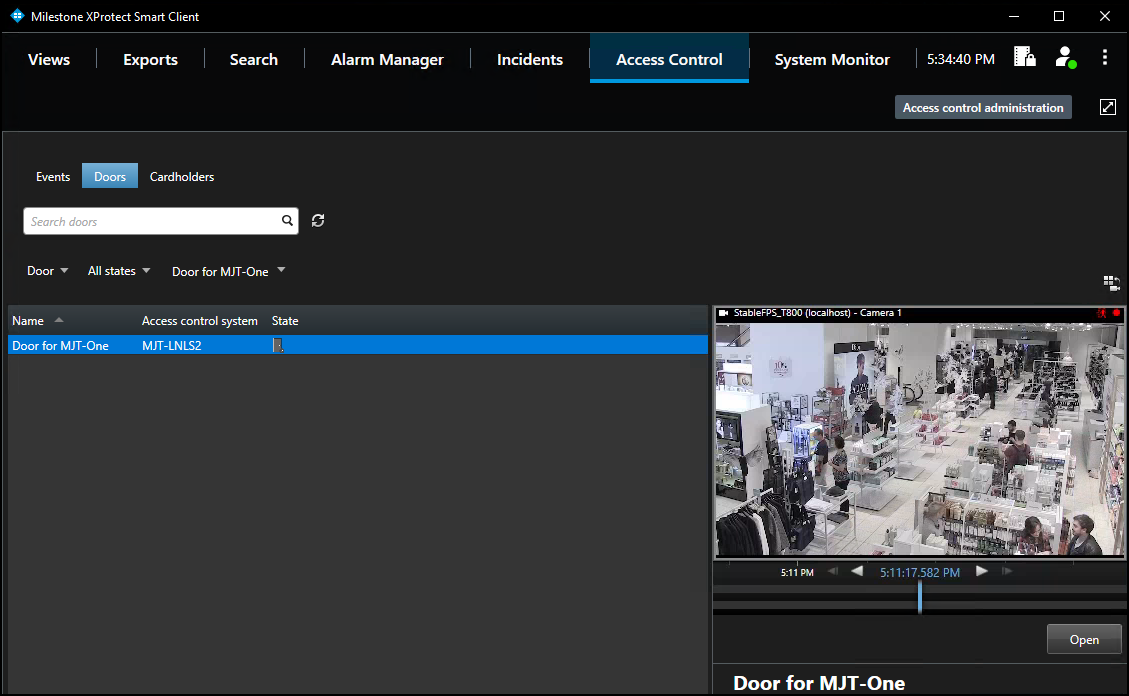
Task: Click the user login status icon
Action: point(1066,57)
